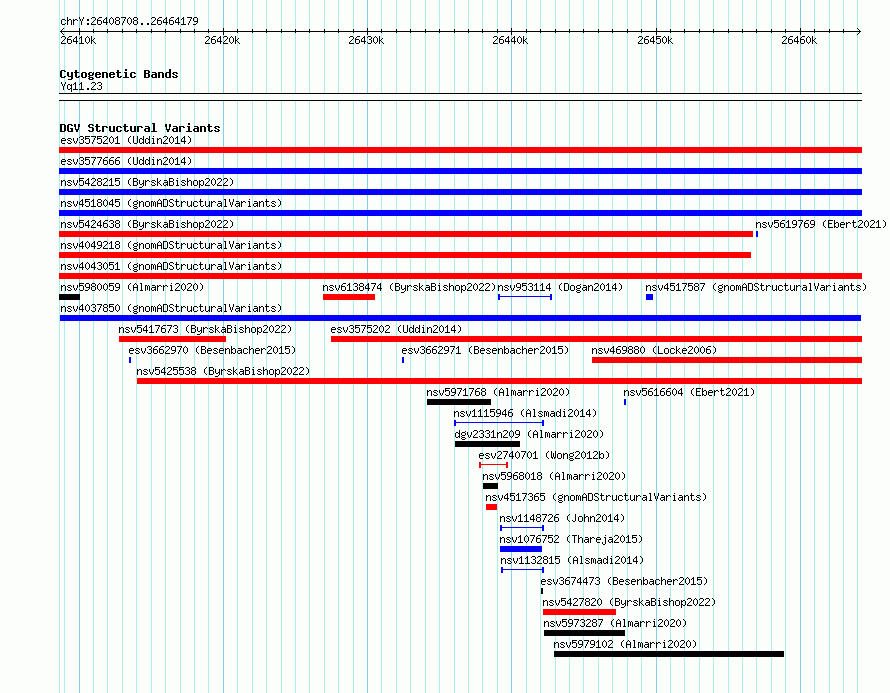Select the black nsv5973287 (Almarri2020) bar
Viewport: 890px width, 693px height.
click(585, 633)
